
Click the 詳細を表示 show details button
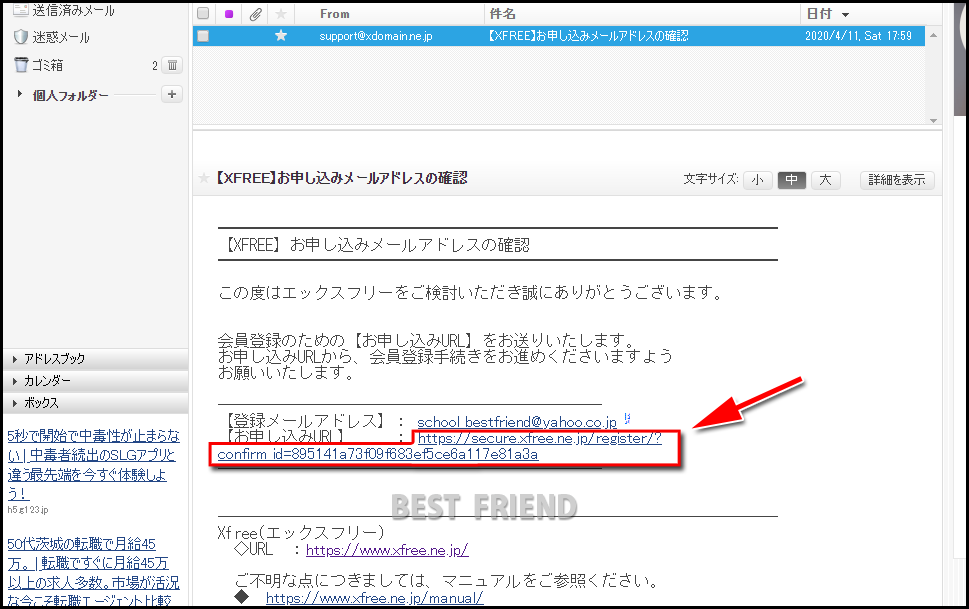coord(897,180)
